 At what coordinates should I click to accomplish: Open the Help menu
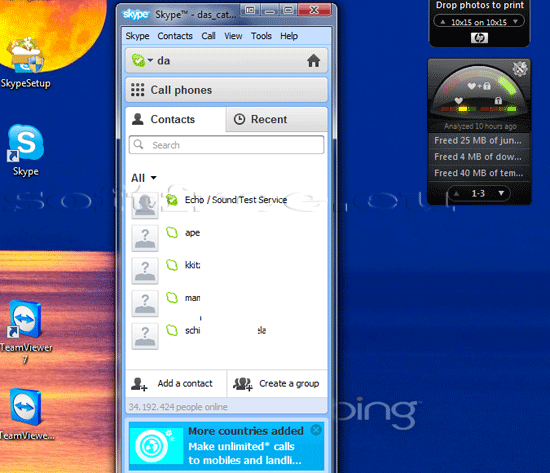coord(289,36)
